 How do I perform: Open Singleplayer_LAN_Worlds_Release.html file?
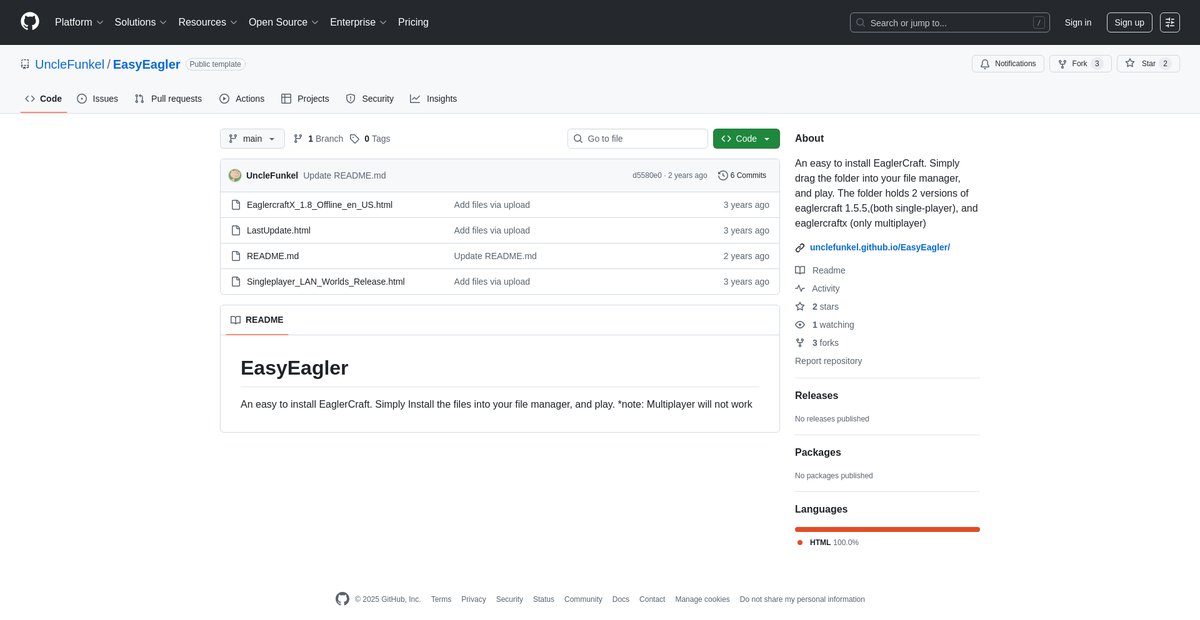pos(326,282)
